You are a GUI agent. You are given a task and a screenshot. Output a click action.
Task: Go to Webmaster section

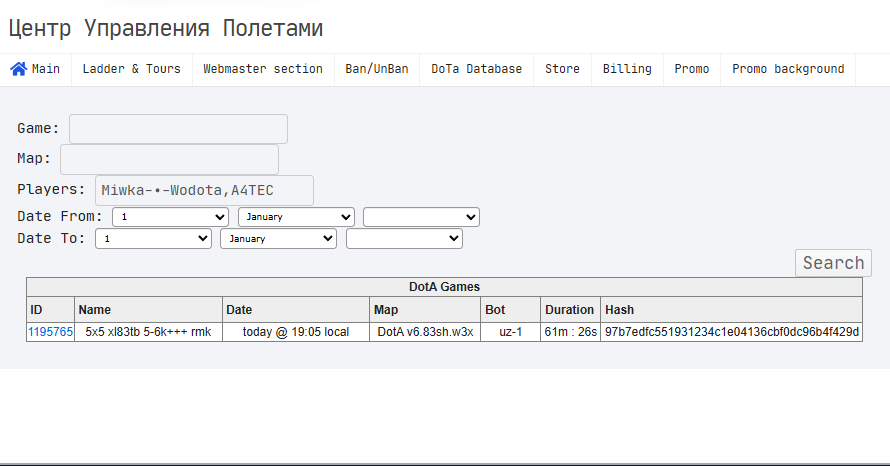click(x=263, y=69)
